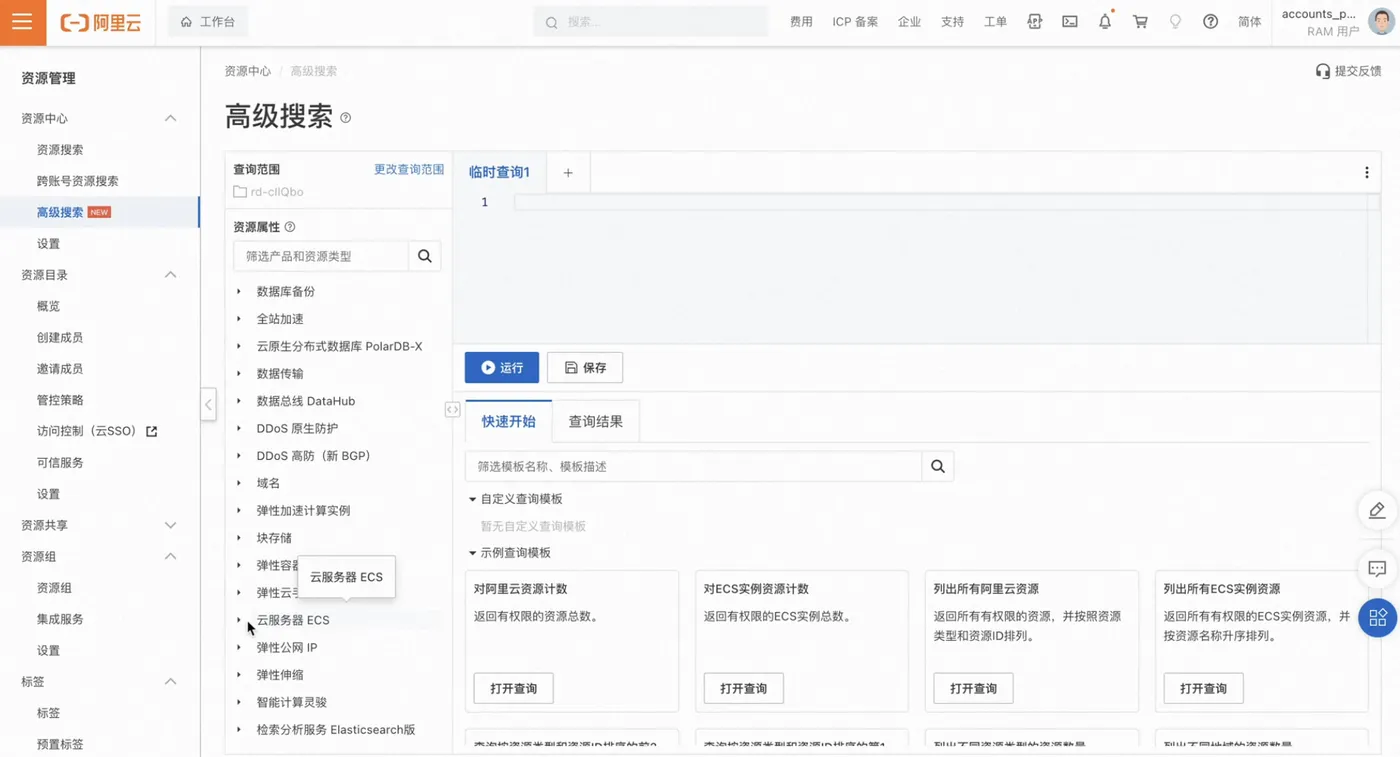Viewport: 1400px width, 757px height.
Task: Click the folder icon beside rd-cIIQbo
Action: click(240, 192)
